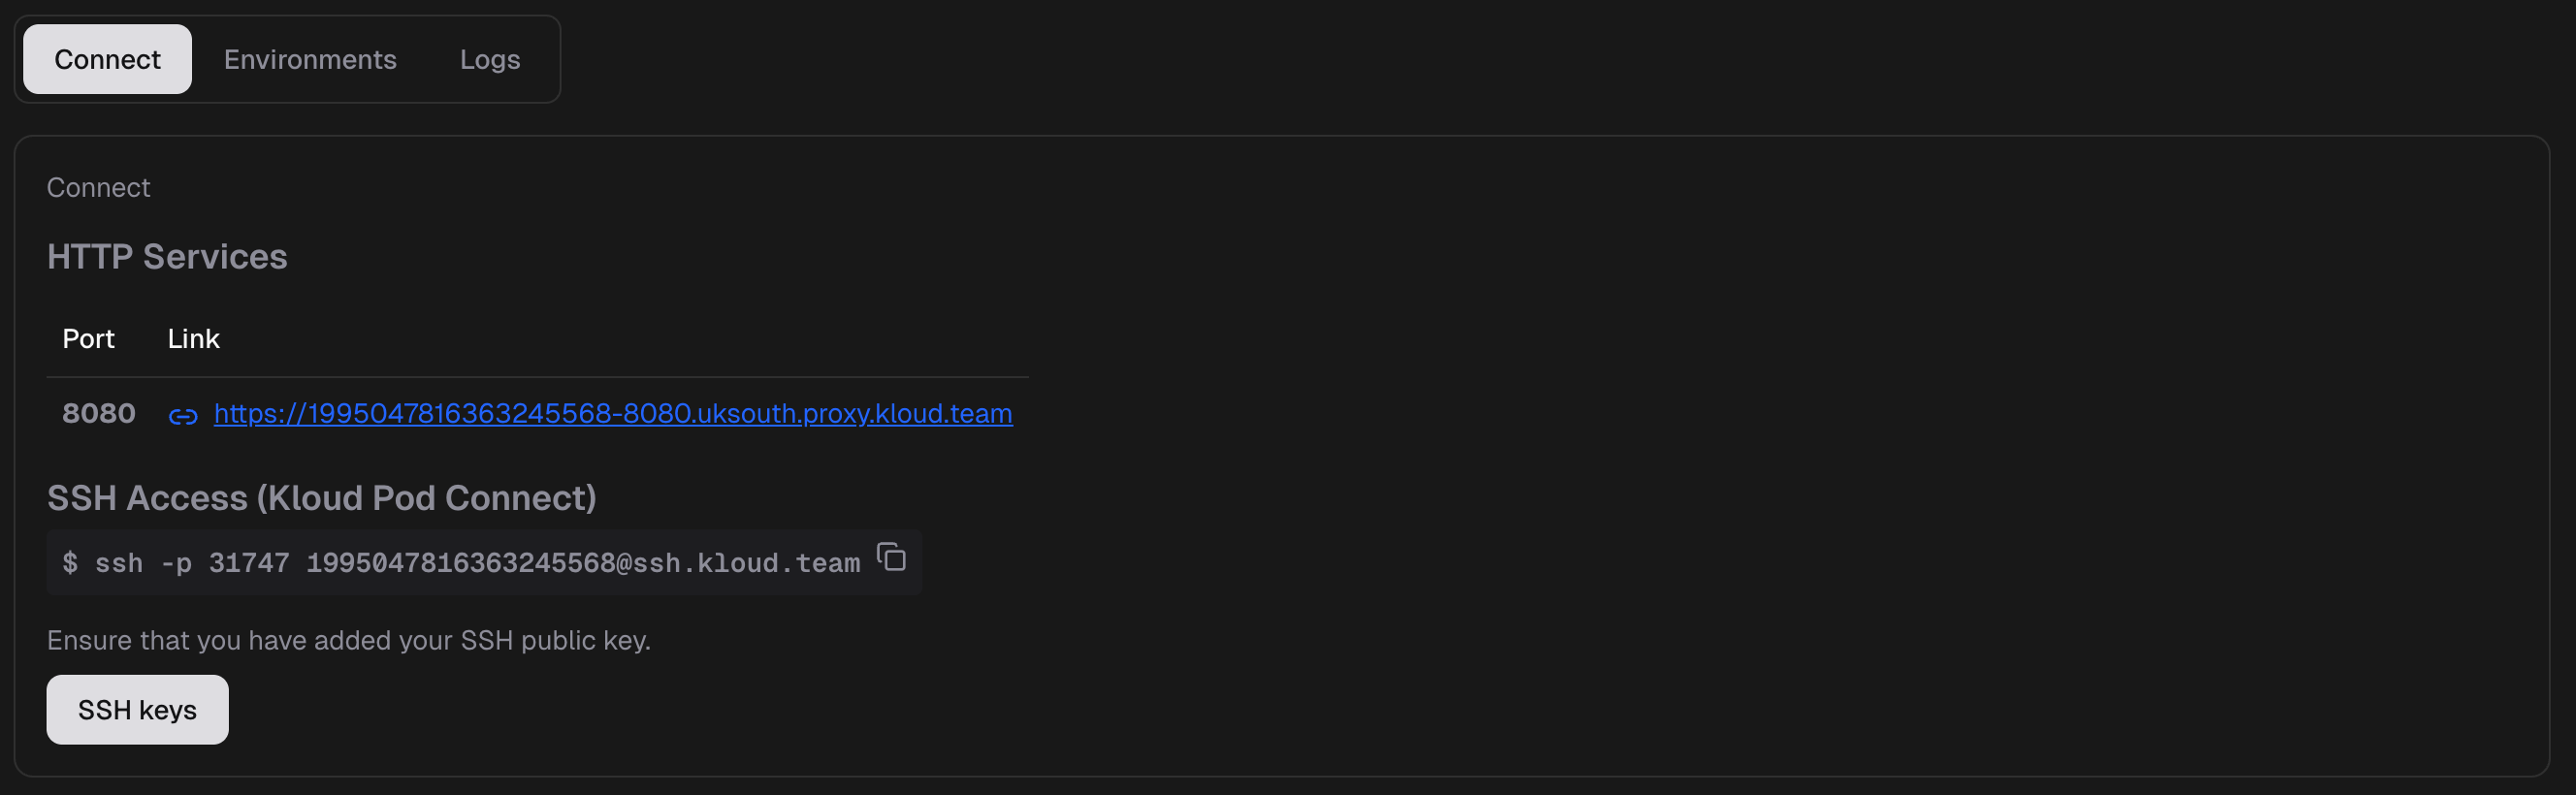The width and height of the screenshot is (2576, 795).
Task: Open the uksouth.proxy.kloud.team link
Action: tap(611, 413)
